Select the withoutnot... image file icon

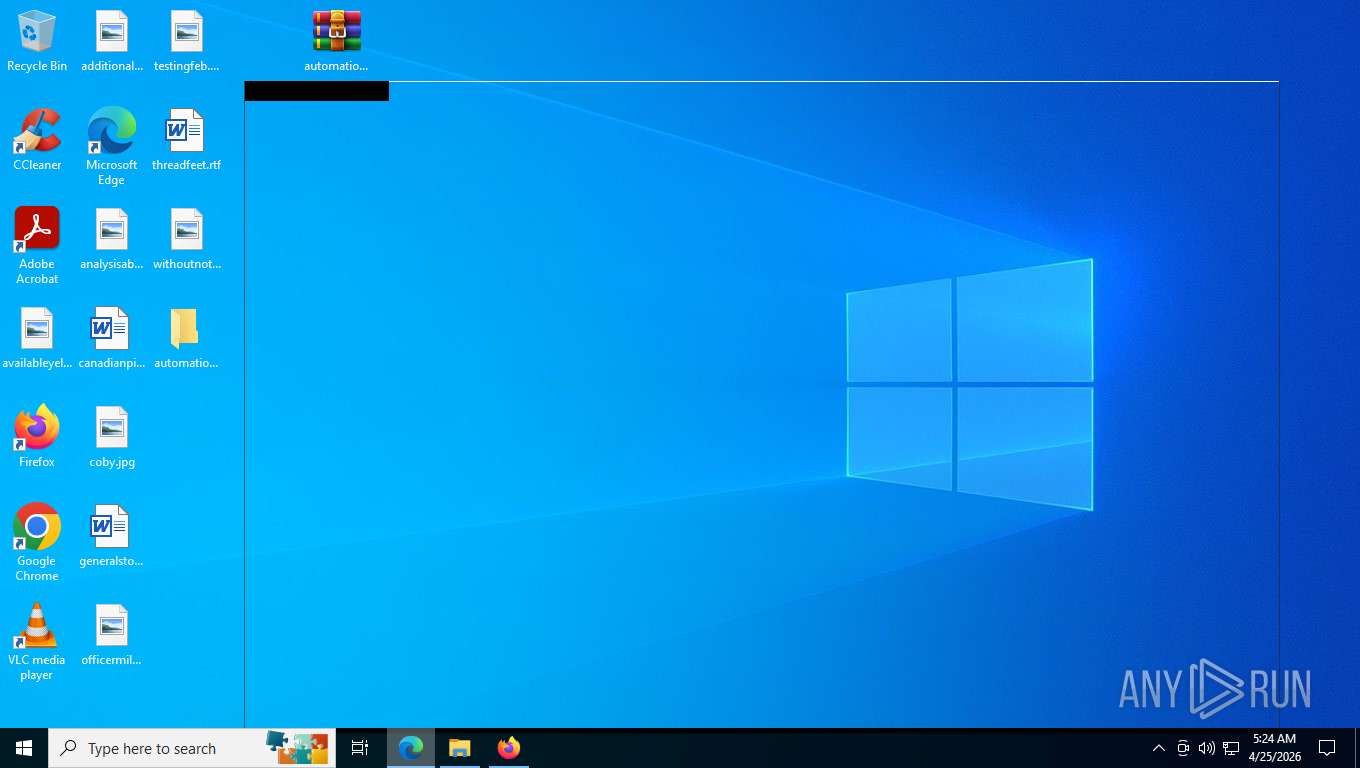coord(187,239)
